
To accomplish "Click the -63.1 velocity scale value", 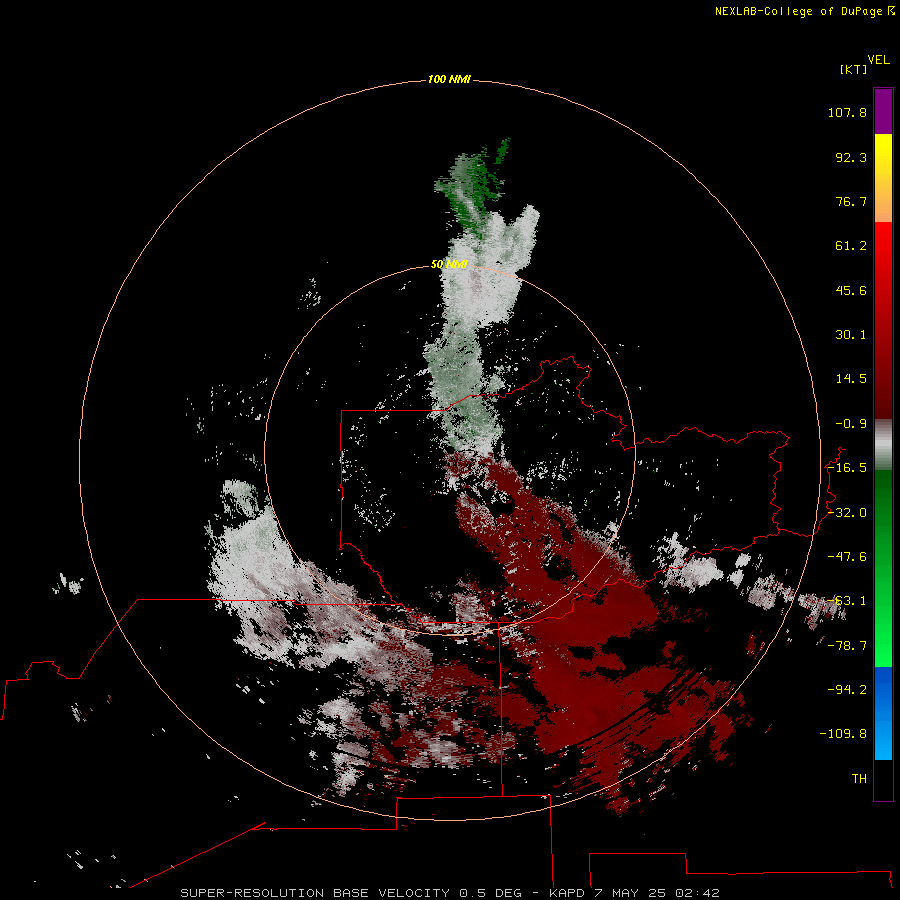I will 847,601.
